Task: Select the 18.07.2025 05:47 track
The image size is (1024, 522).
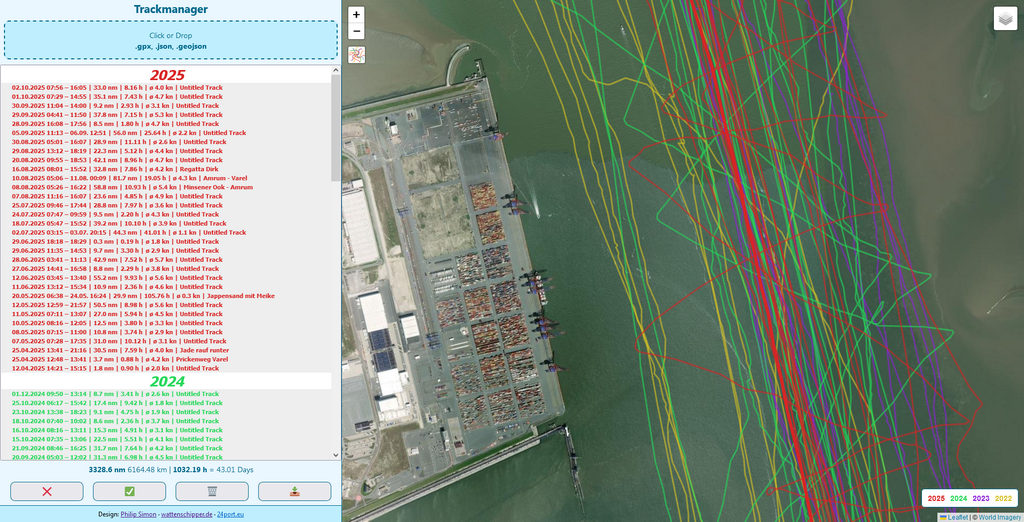Action: (x=167, y=223)
